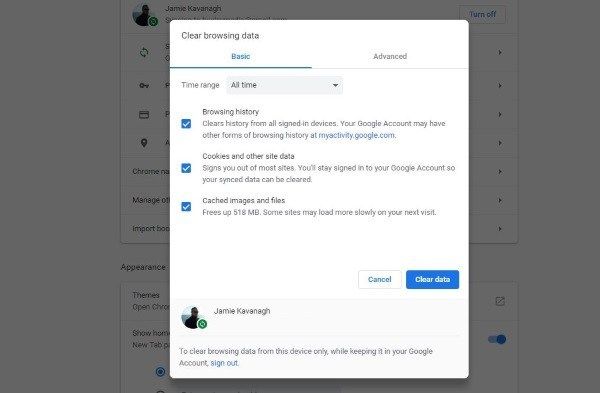
Task: Click Jamie Kavanagh avatar in dialog
Action: click(192, 317)
